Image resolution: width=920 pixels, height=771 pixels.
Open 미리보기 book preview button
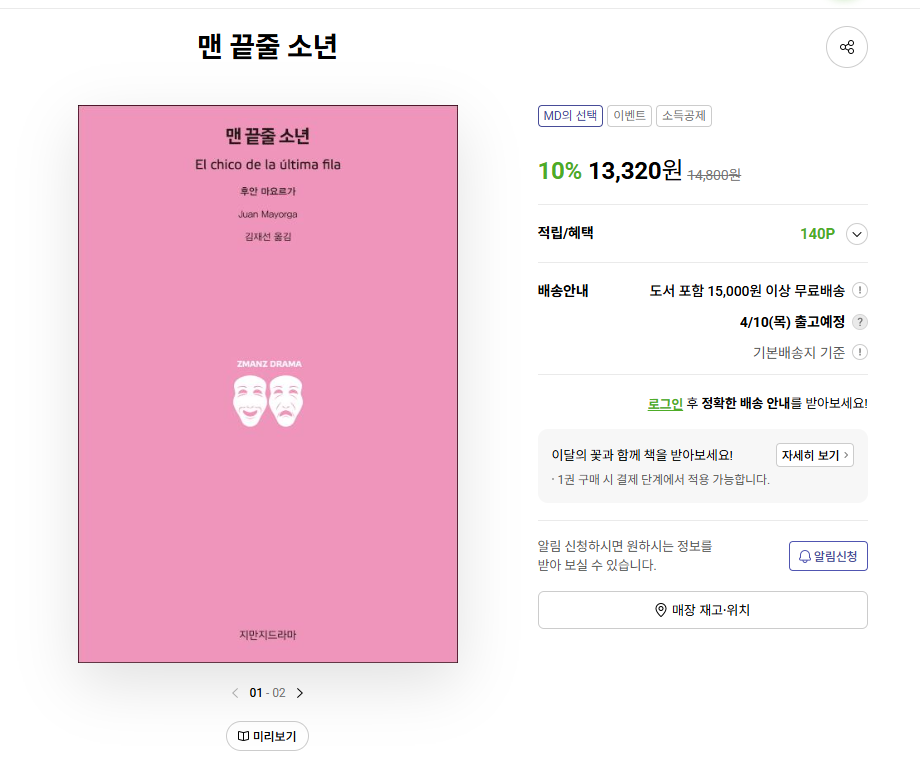(267, 736)
